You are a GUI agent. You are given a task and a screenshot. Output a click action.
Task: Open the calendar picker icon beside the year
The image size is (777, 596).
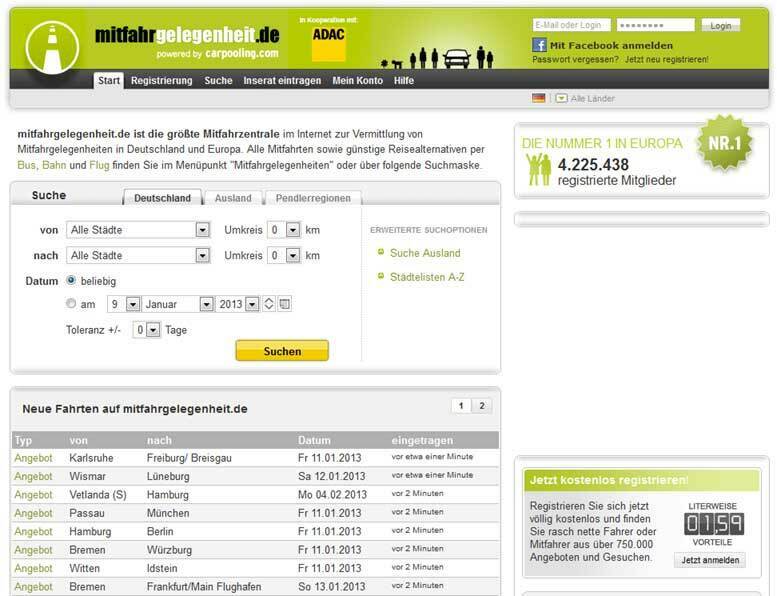(x=284, y=304)
